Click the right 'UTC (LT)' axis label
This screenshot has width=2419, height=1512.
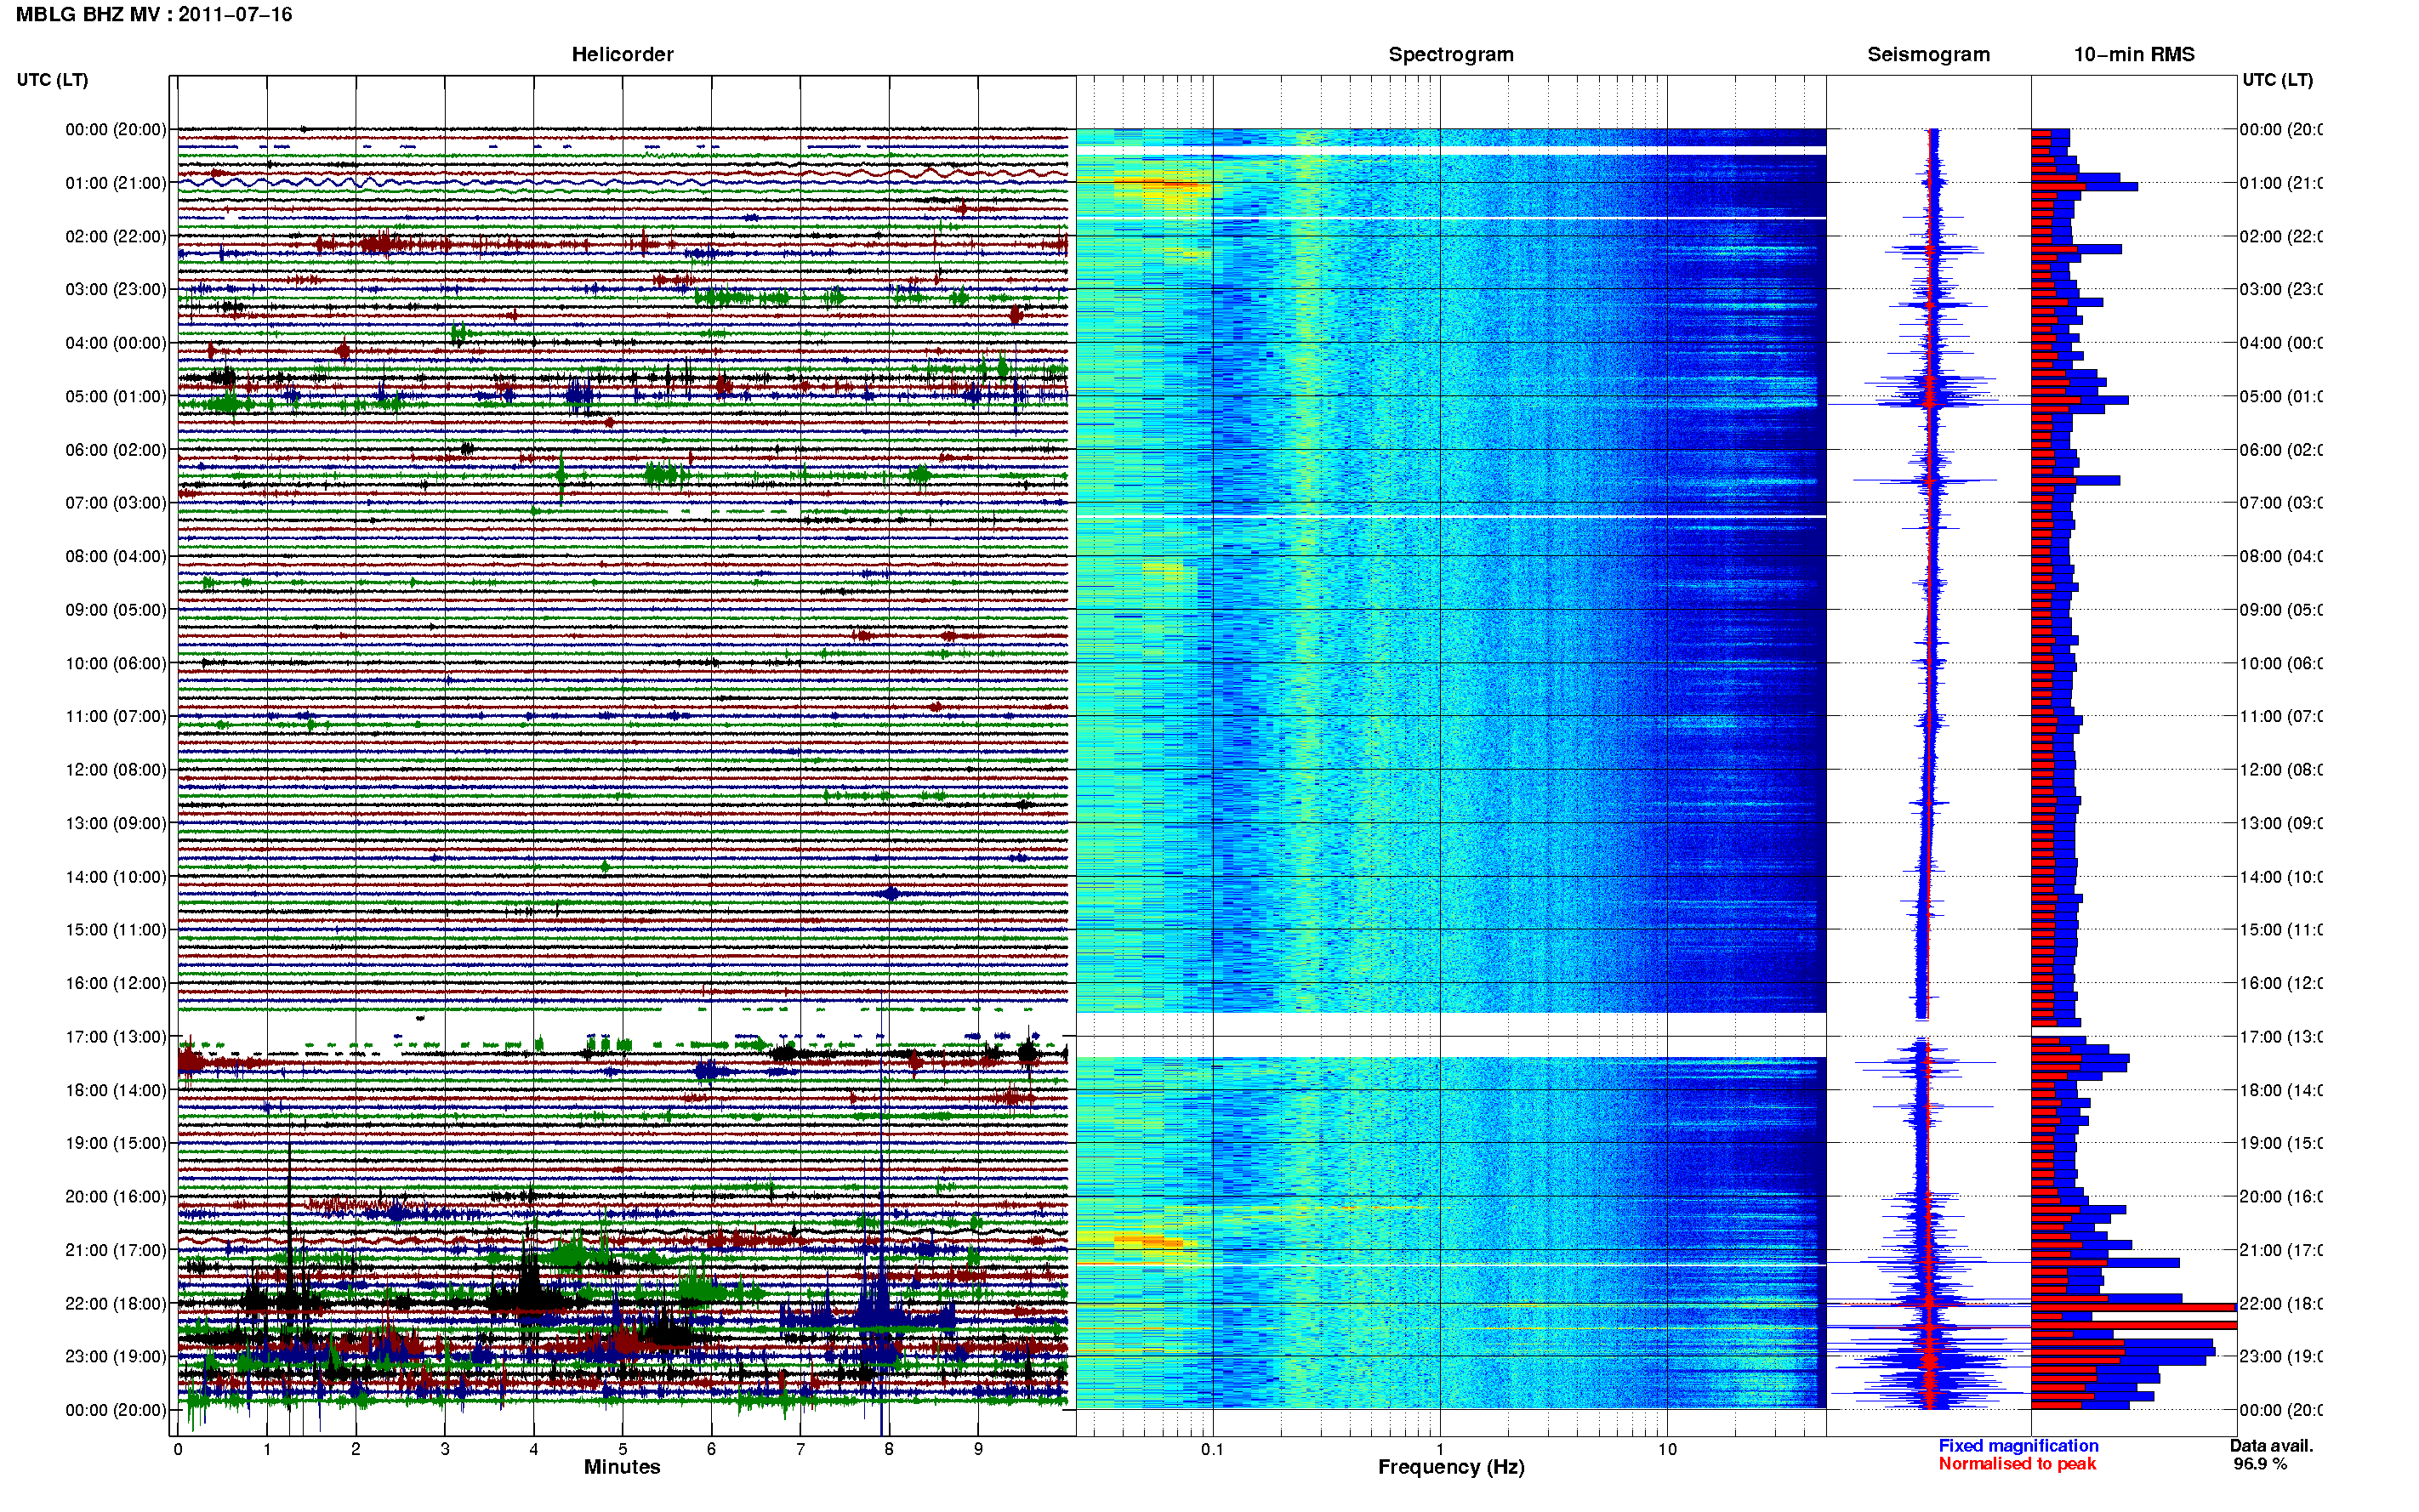point(2277,79)
